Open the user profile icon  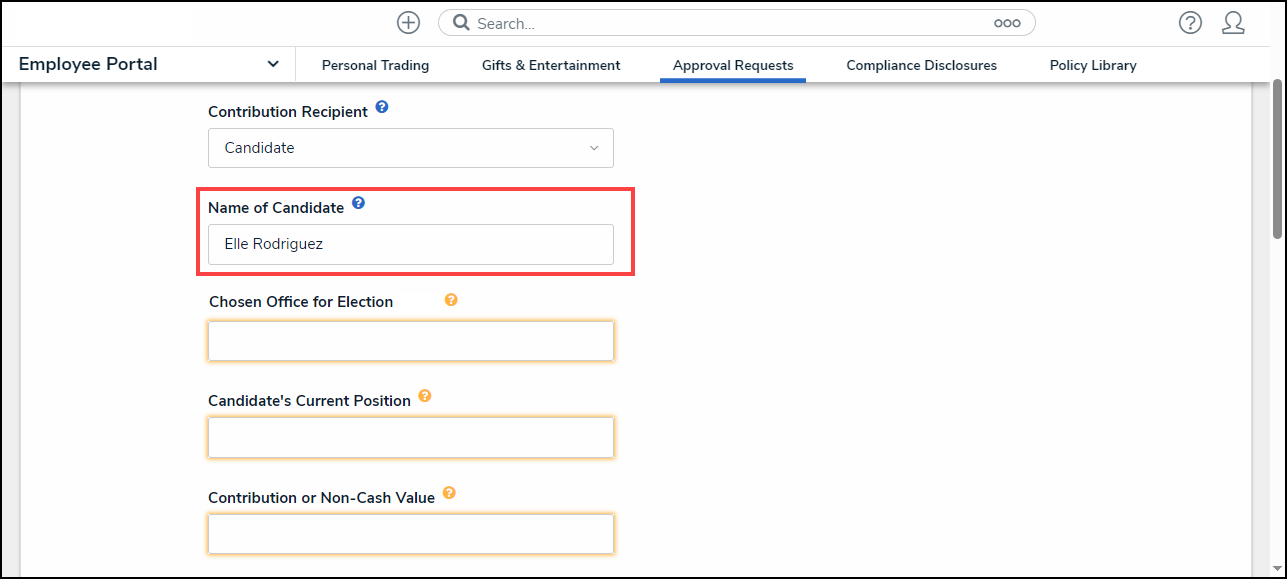[1233, 23]
